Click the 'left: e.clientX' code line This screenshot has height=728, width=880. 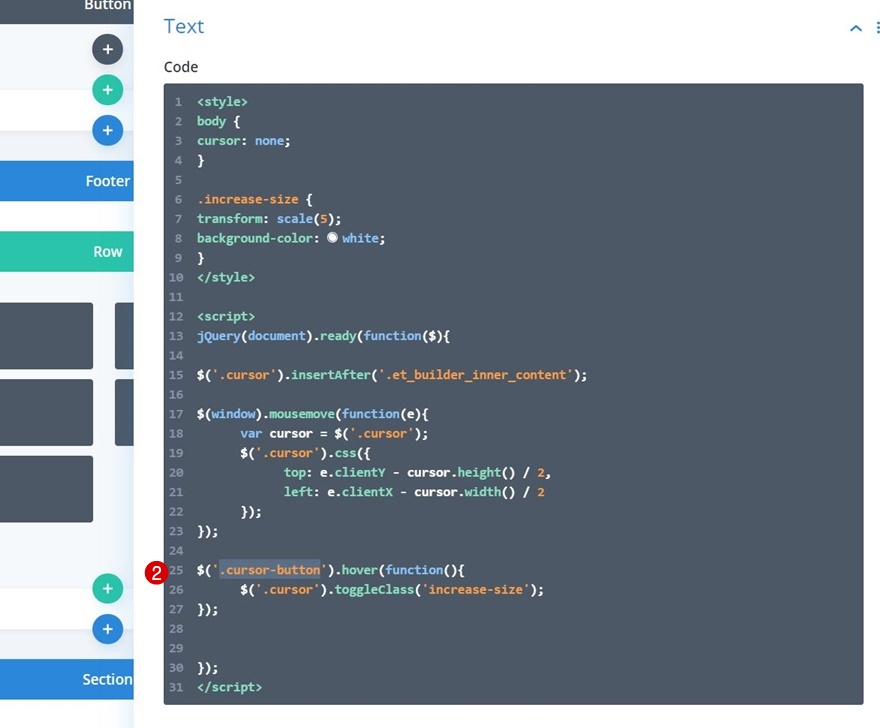(414, 492)
